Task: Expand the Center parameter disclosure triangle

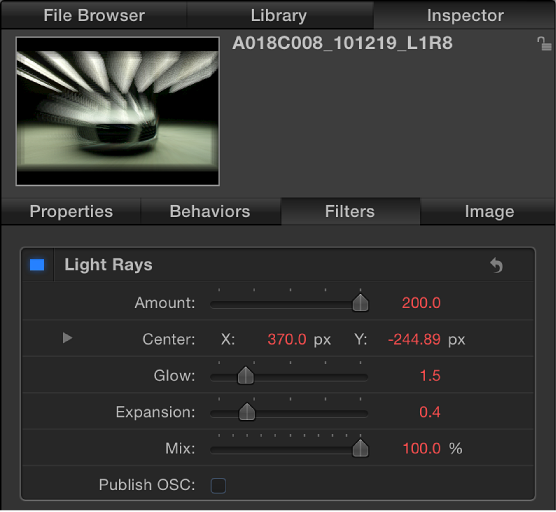Action: [67, 338]
